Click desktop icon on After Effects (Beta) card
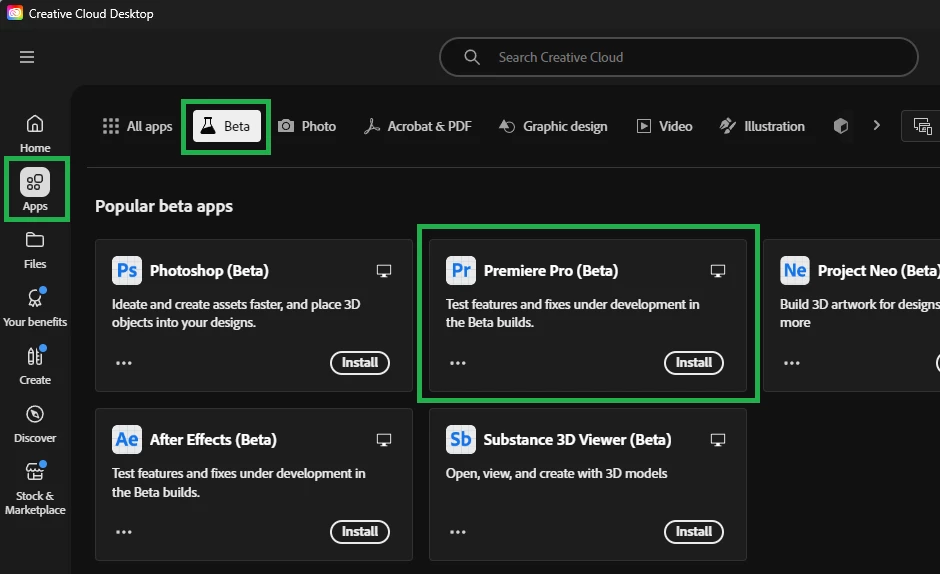940x574 pixels. pyautogui.click(x=384, y=440)
